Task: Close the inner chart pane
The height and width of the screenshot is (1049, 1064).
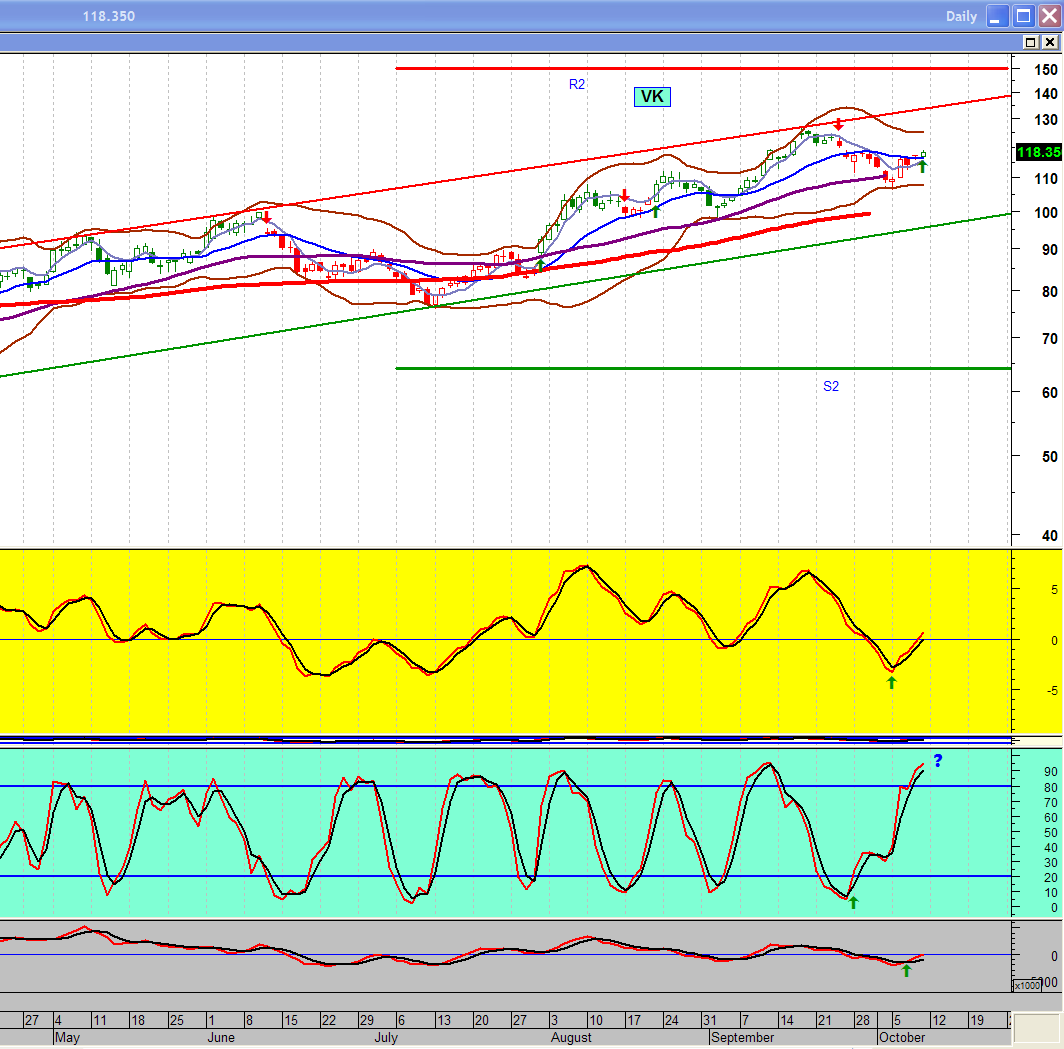Action: pyautogui.click(x=1050, y=42)
